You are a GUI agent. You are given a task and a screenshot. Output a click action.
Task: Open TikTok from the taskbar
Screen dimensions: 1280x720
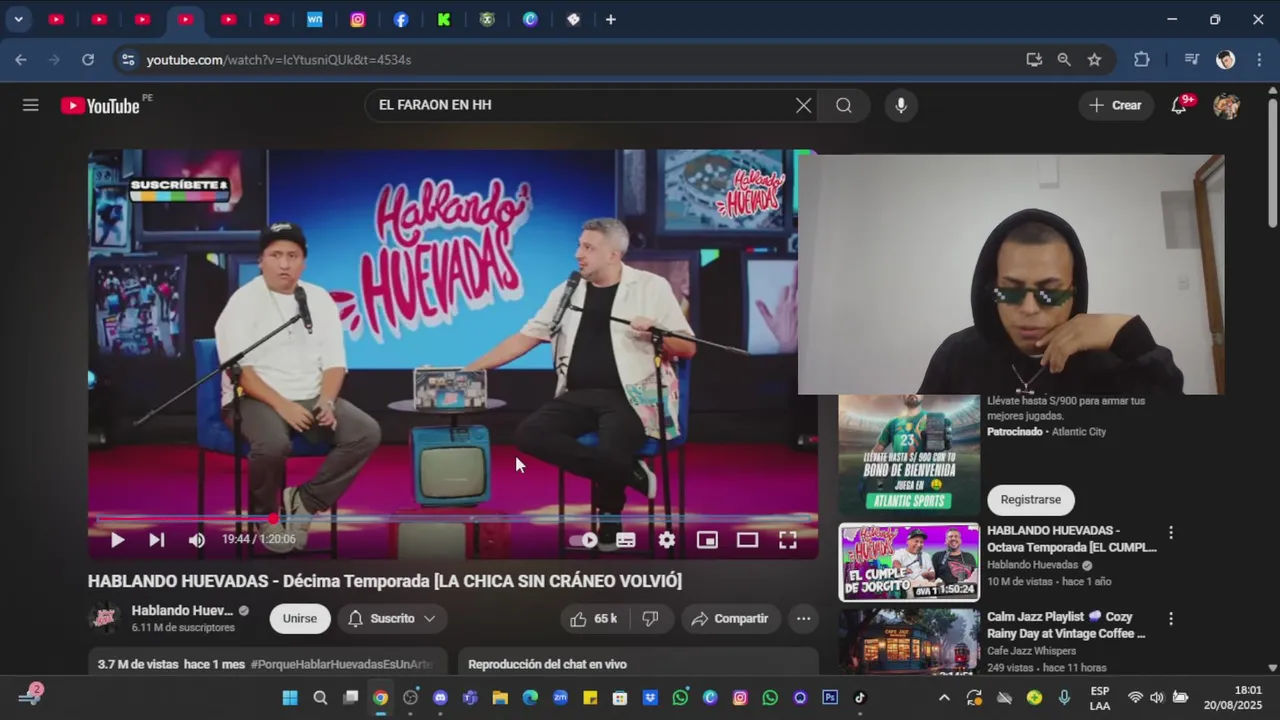point(860,698)
